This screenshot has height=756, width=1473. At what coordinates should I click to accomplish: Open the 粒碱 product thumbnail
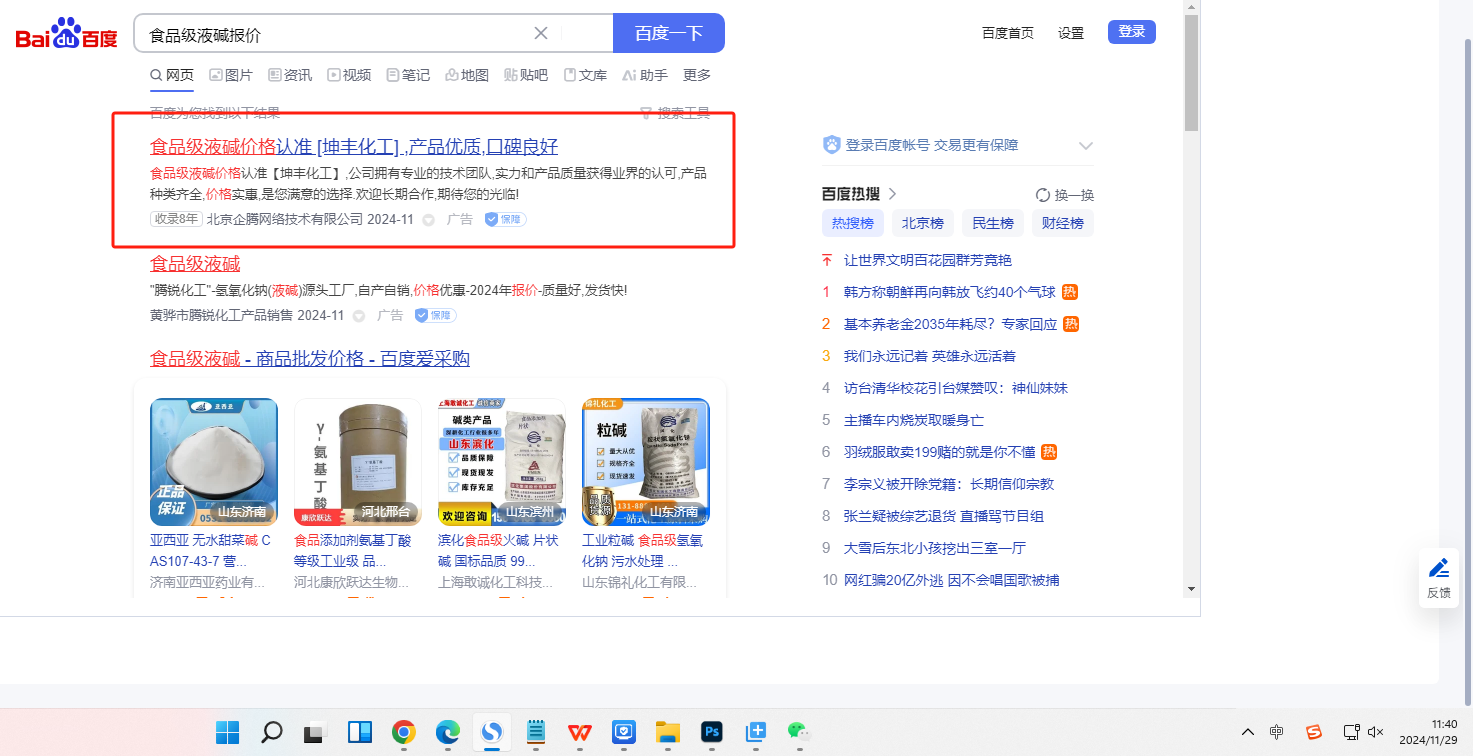pyautogui.click(x=646, y=462)
